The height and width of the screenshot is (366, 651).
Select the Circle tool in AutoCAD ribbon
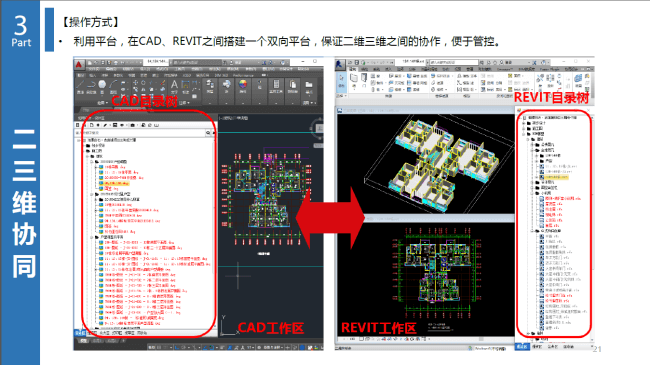click(102, 86)
